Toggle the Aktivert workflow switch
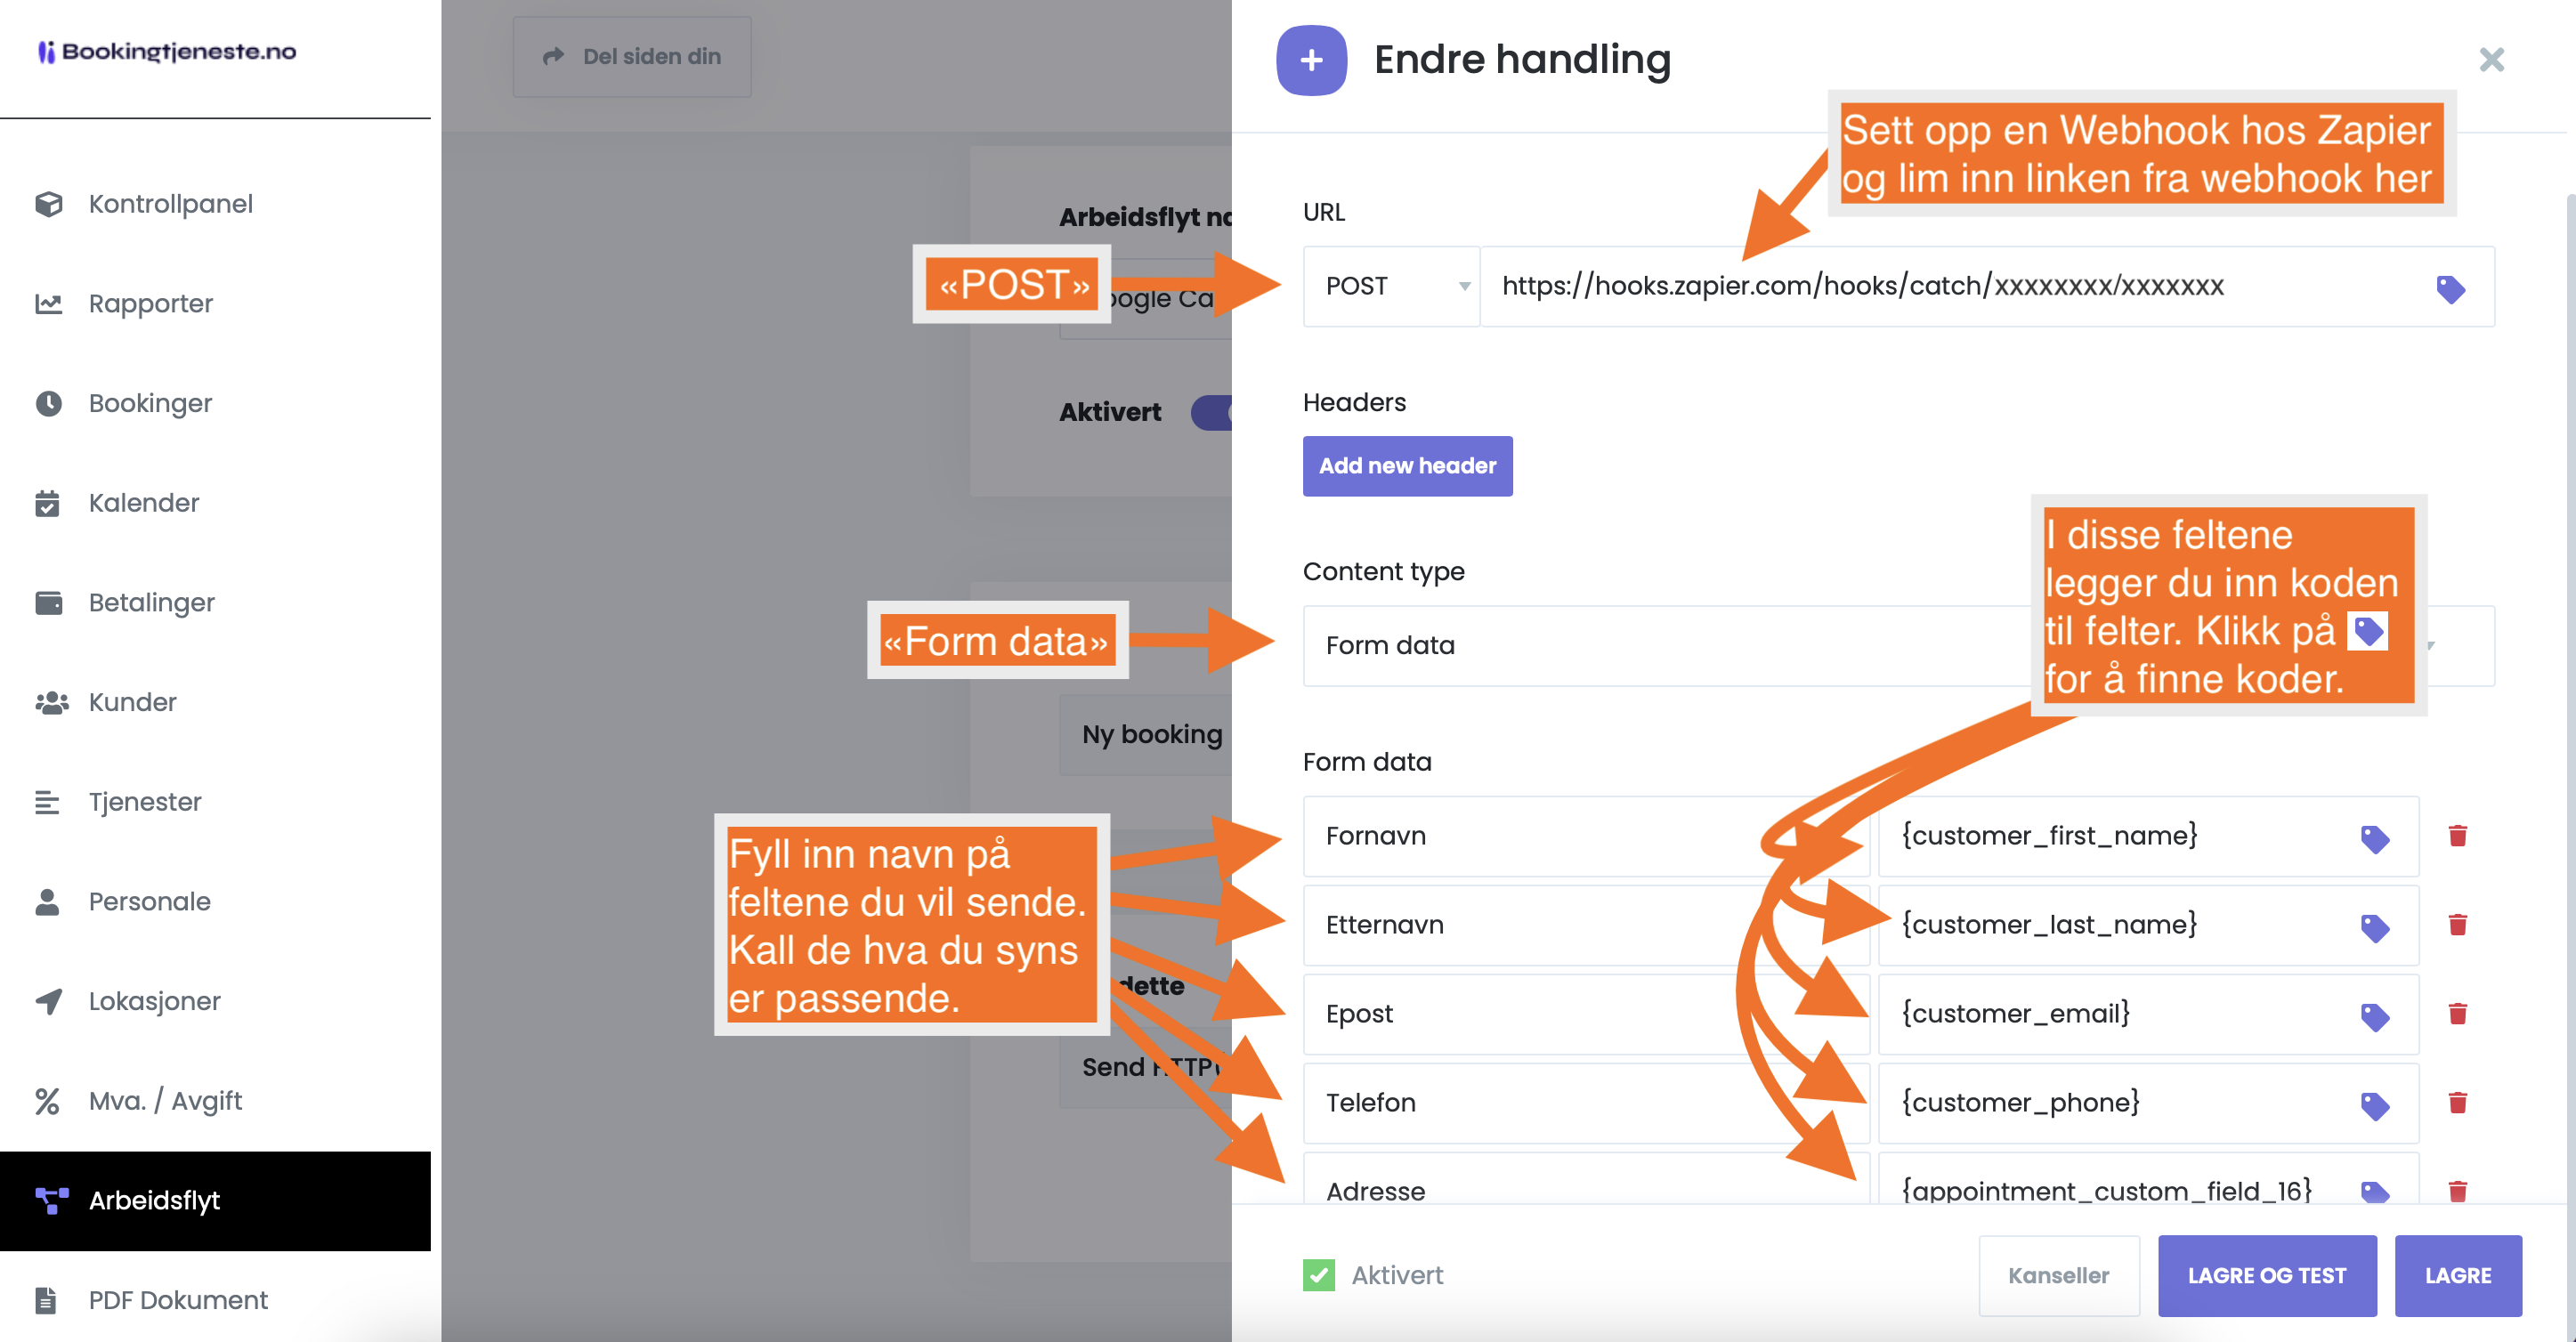 click(1212, 412)
